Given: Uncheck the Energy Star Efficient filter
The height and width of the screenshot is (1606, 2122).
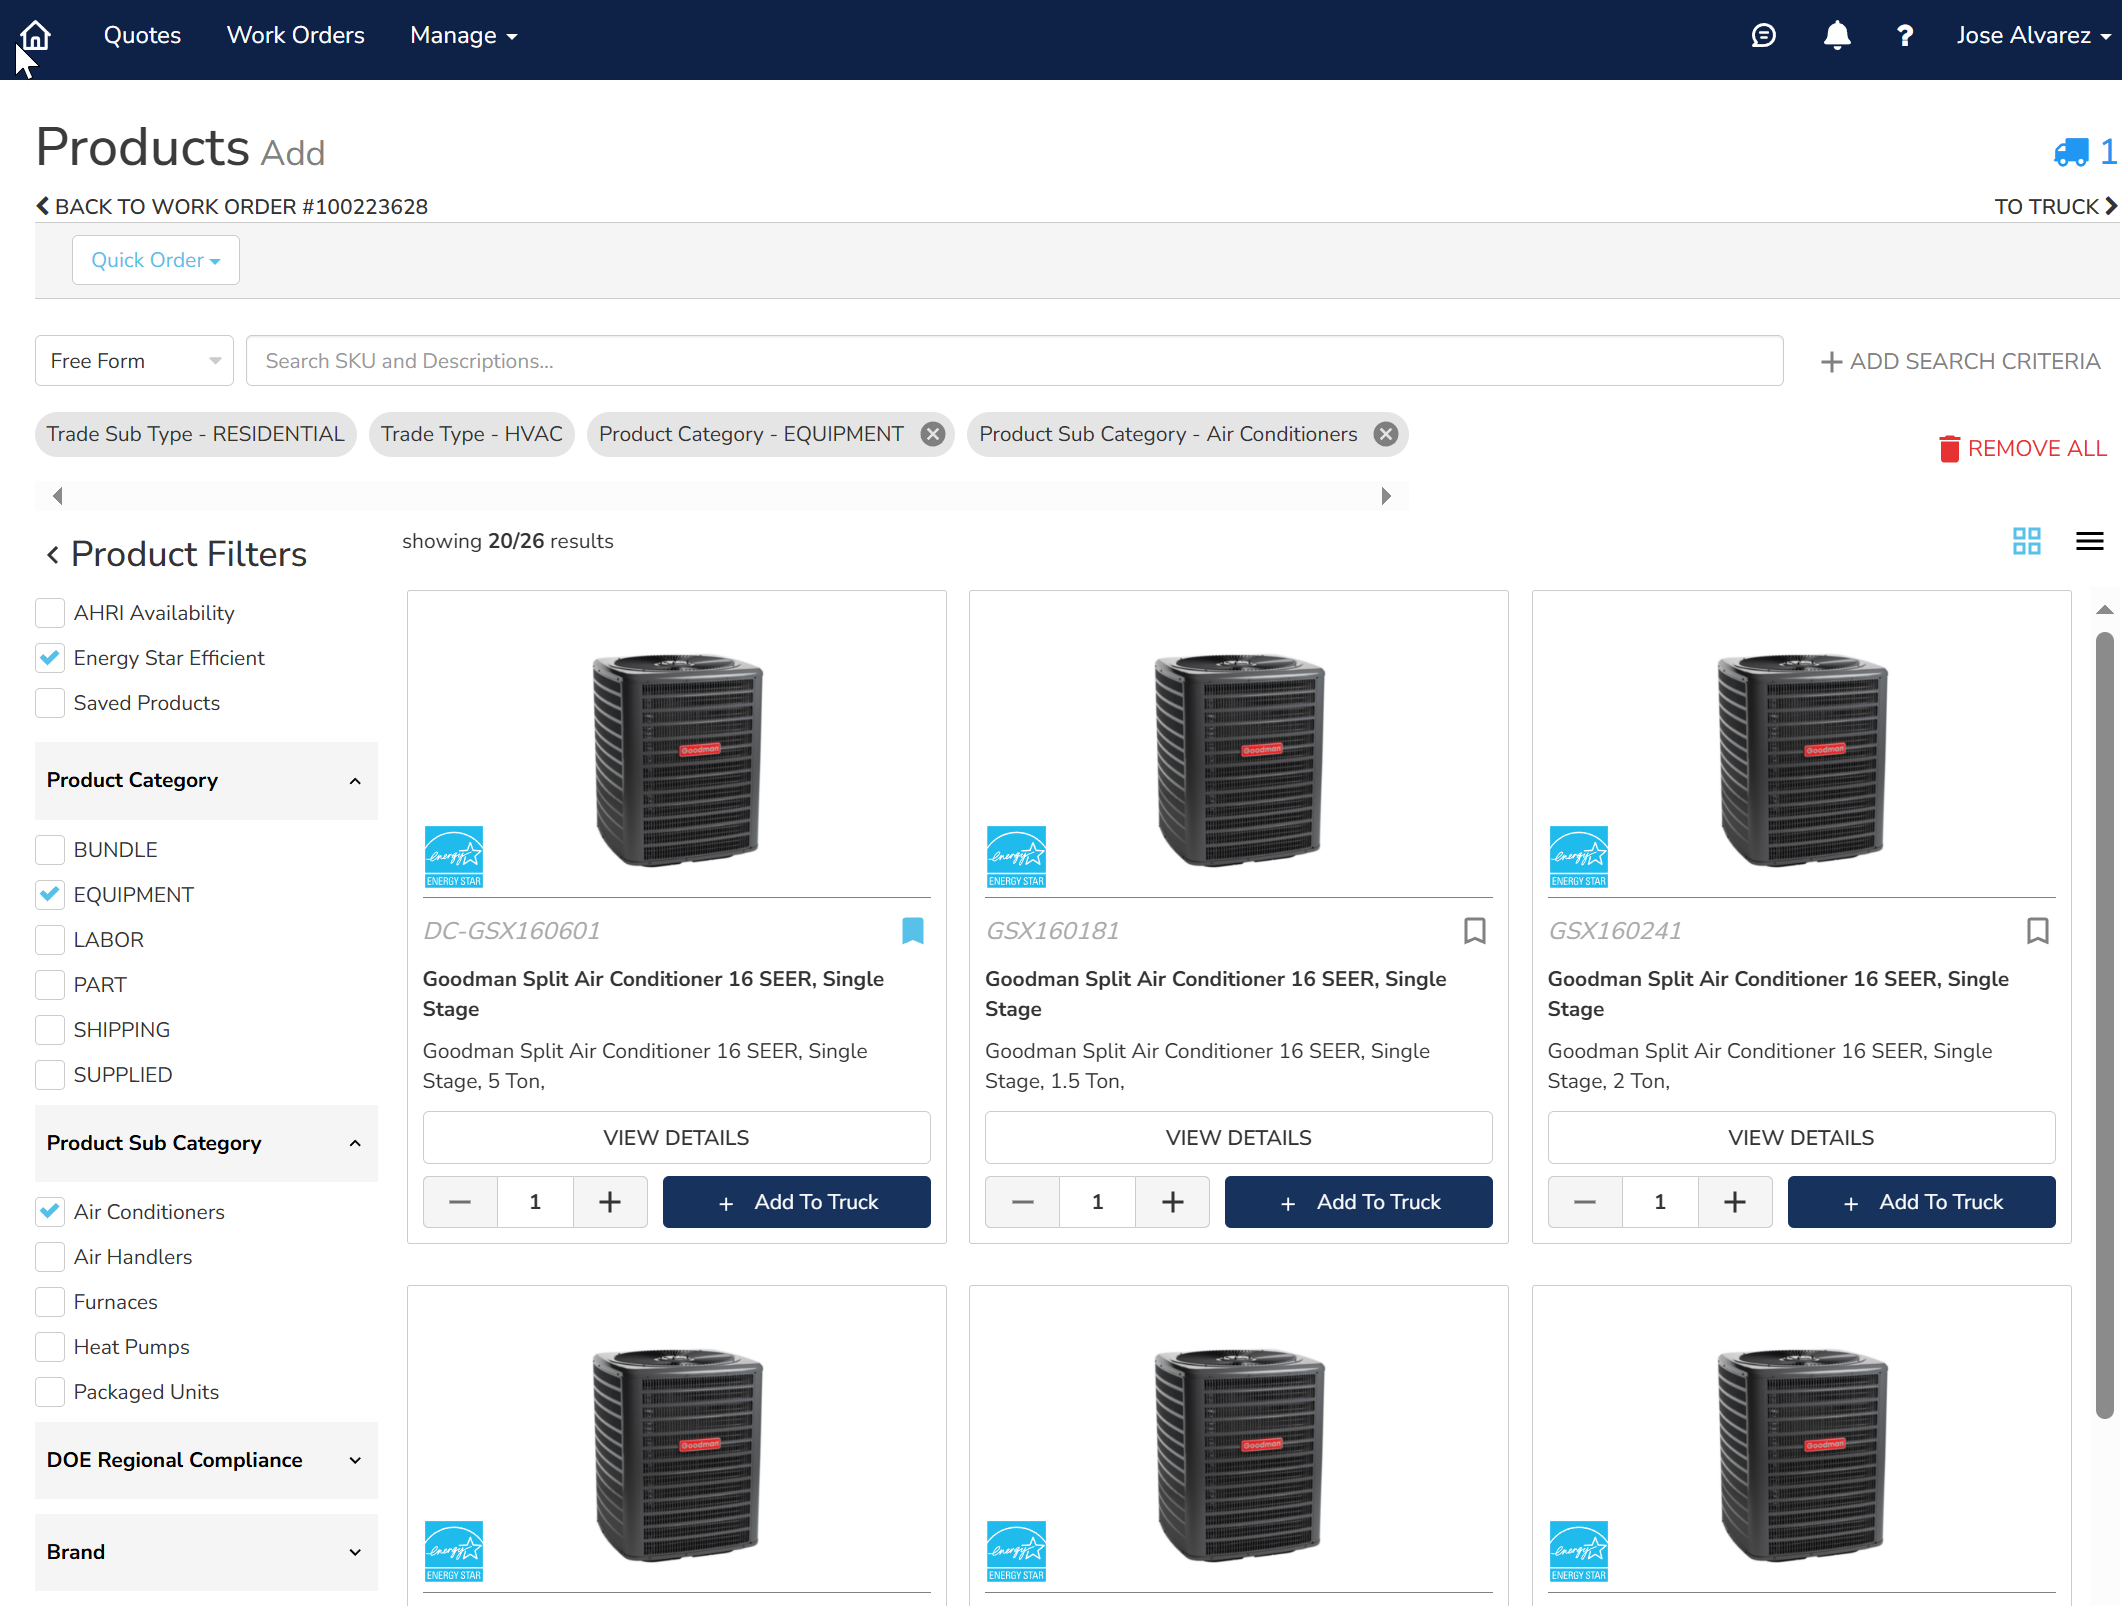Looking at the screenshot, I should coord(50,658).
